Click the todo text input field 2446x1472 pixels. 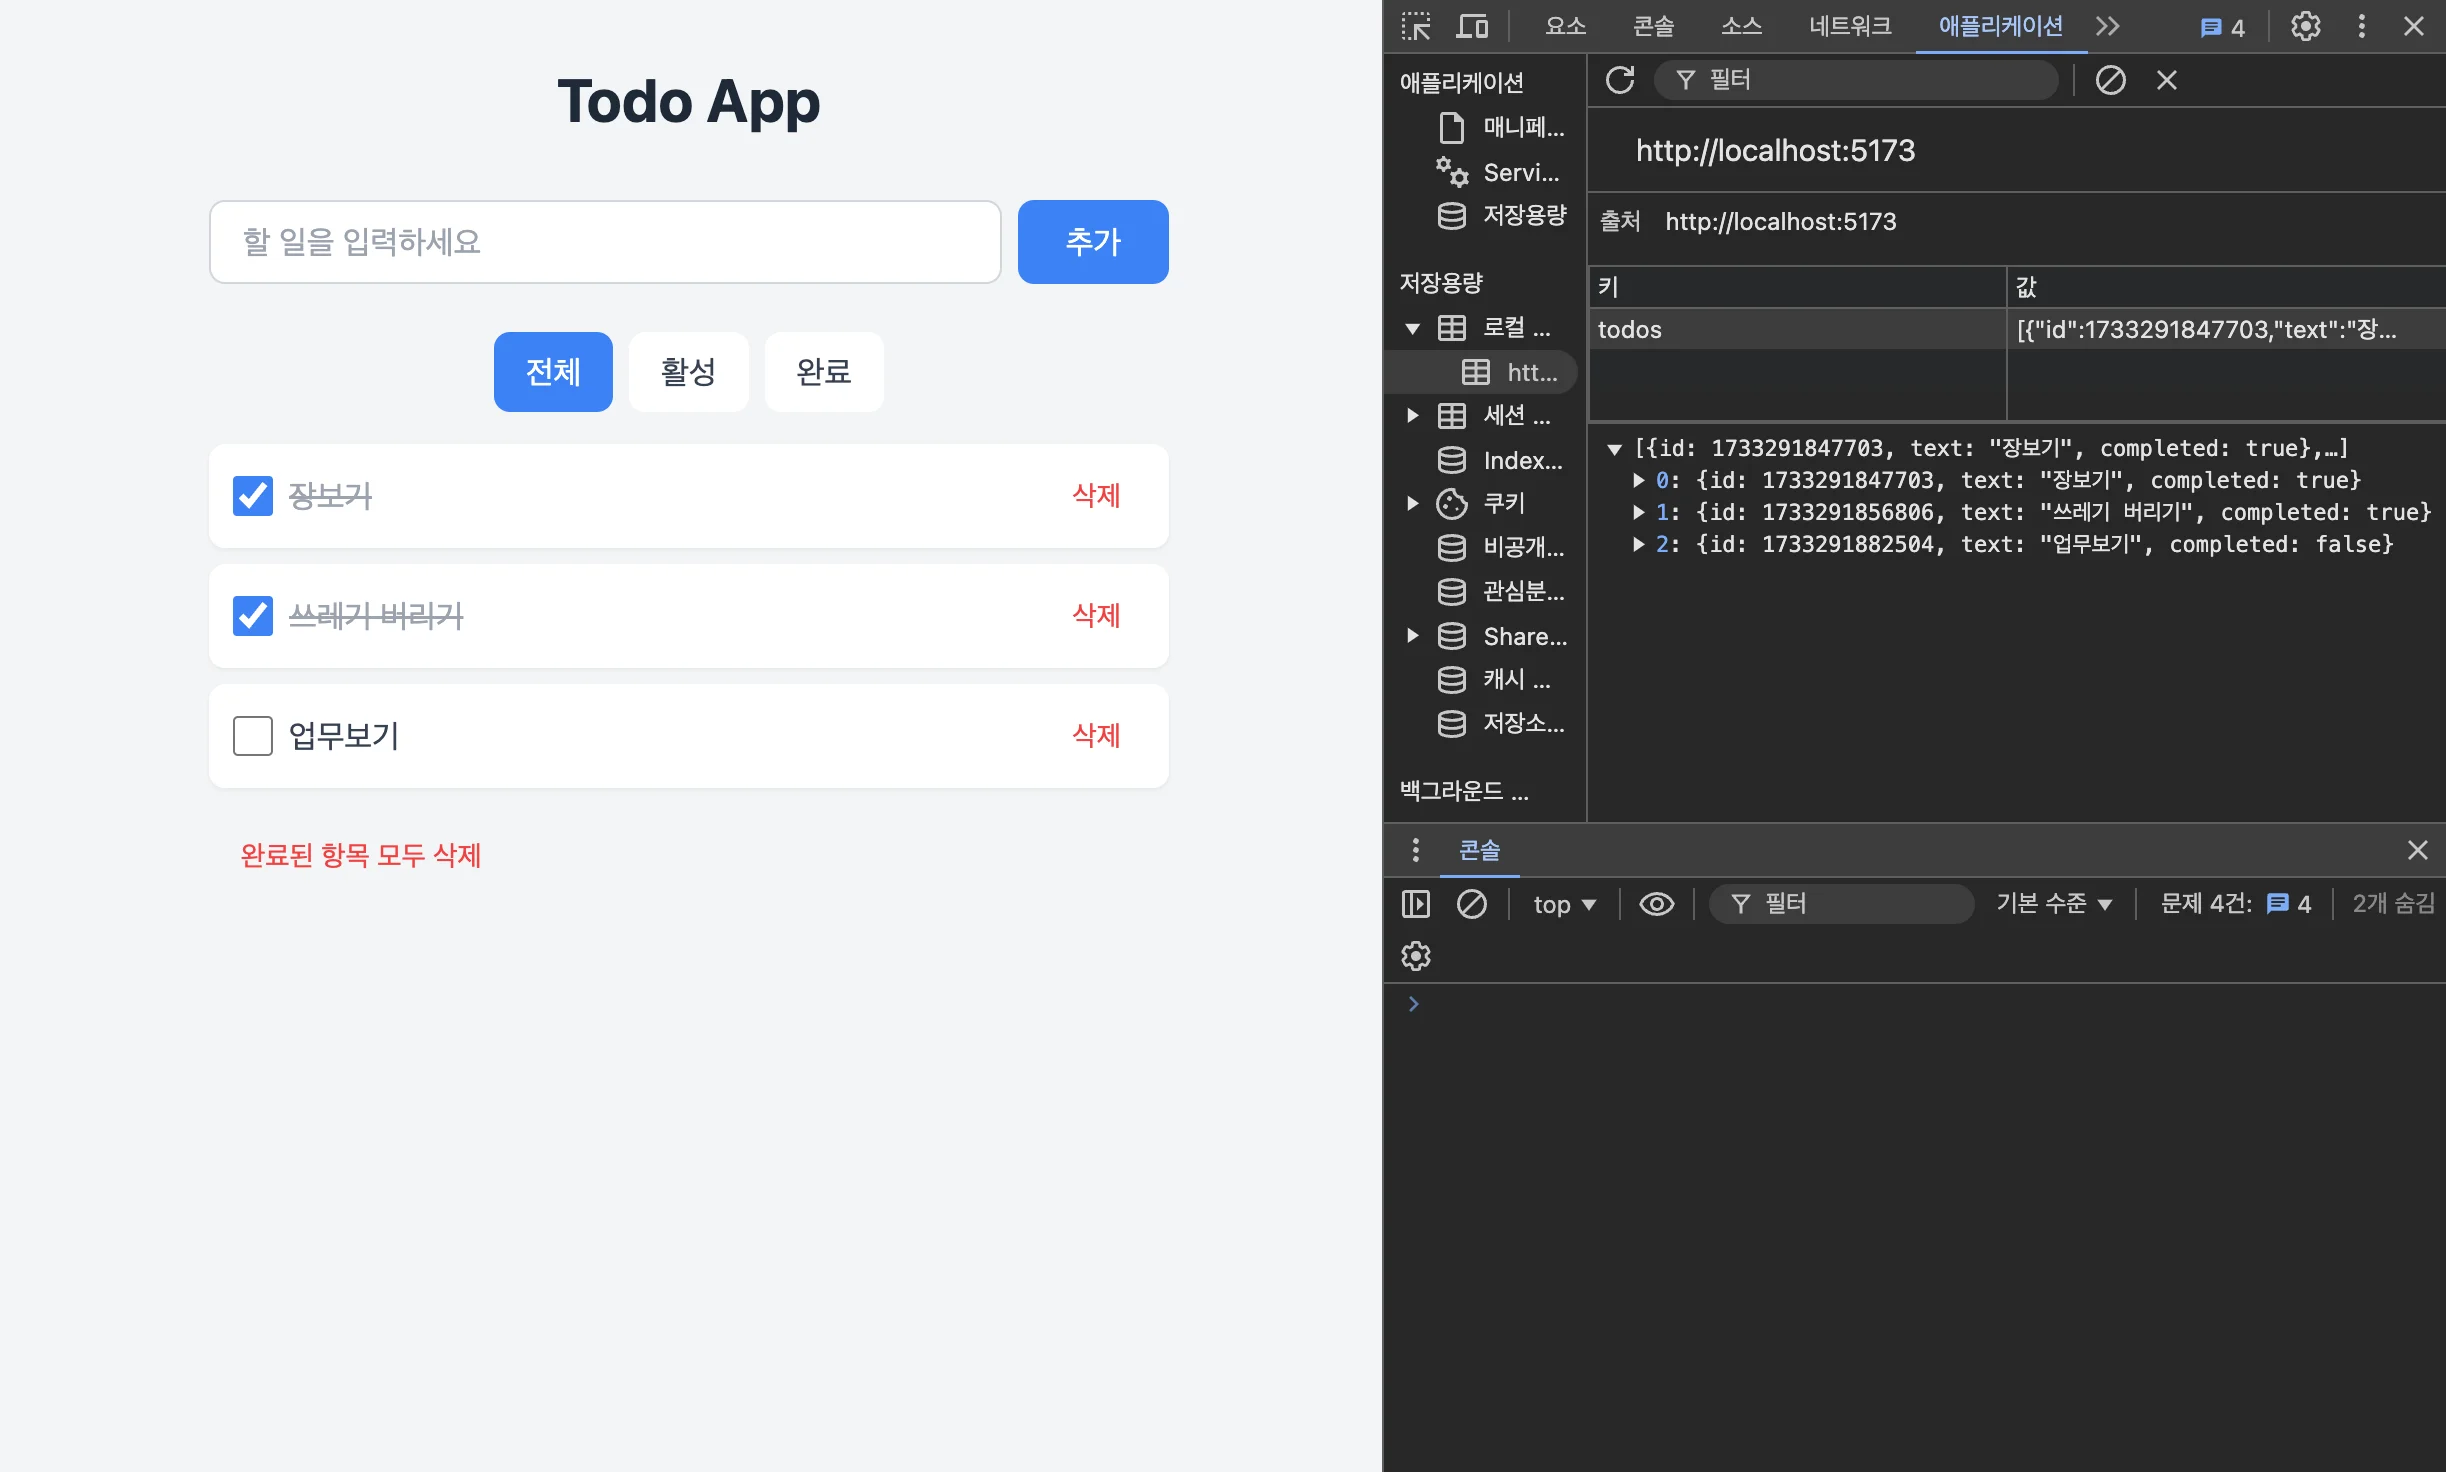point(605,242)
